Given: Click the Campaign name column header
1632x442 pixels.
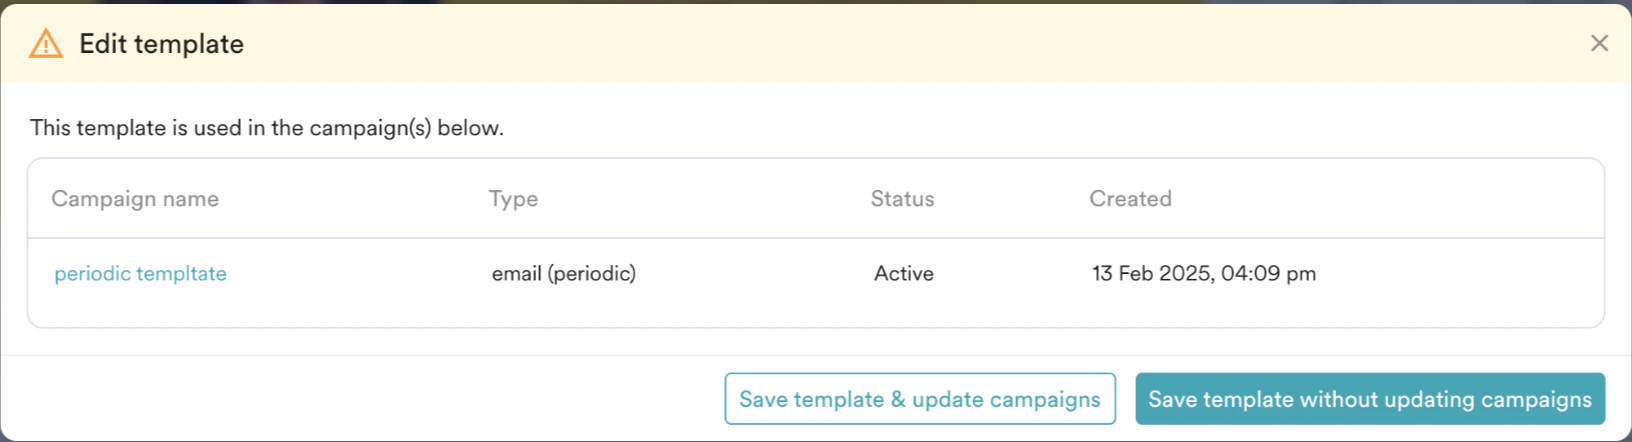Looking at the screenshot, I should pos(135,199).
